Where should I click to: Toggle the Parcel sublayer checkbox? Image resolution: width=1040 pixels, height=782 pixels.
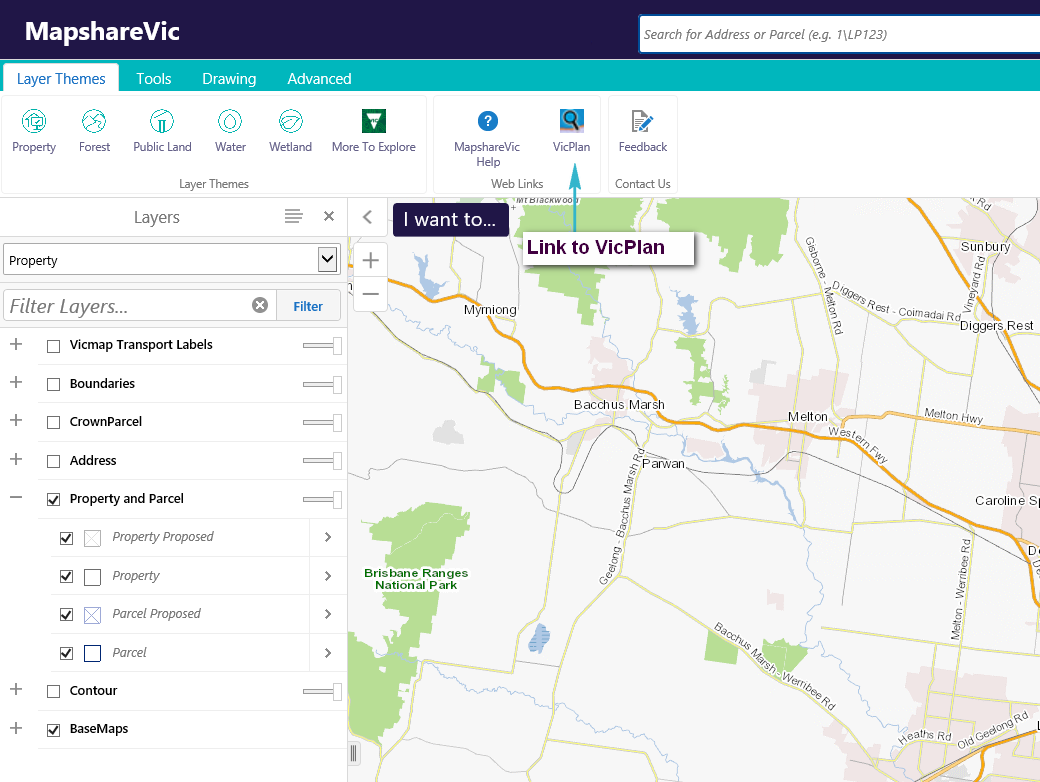point(66,653)
